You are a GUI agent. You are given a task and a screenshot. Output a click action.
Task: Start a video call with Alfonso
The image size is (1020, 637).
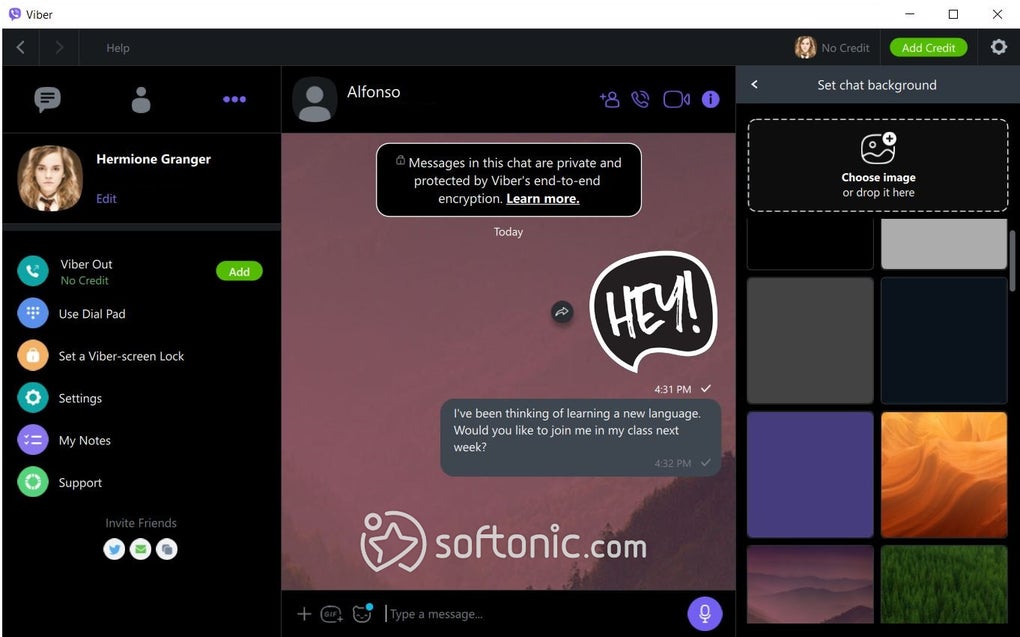tap(677, 100)
